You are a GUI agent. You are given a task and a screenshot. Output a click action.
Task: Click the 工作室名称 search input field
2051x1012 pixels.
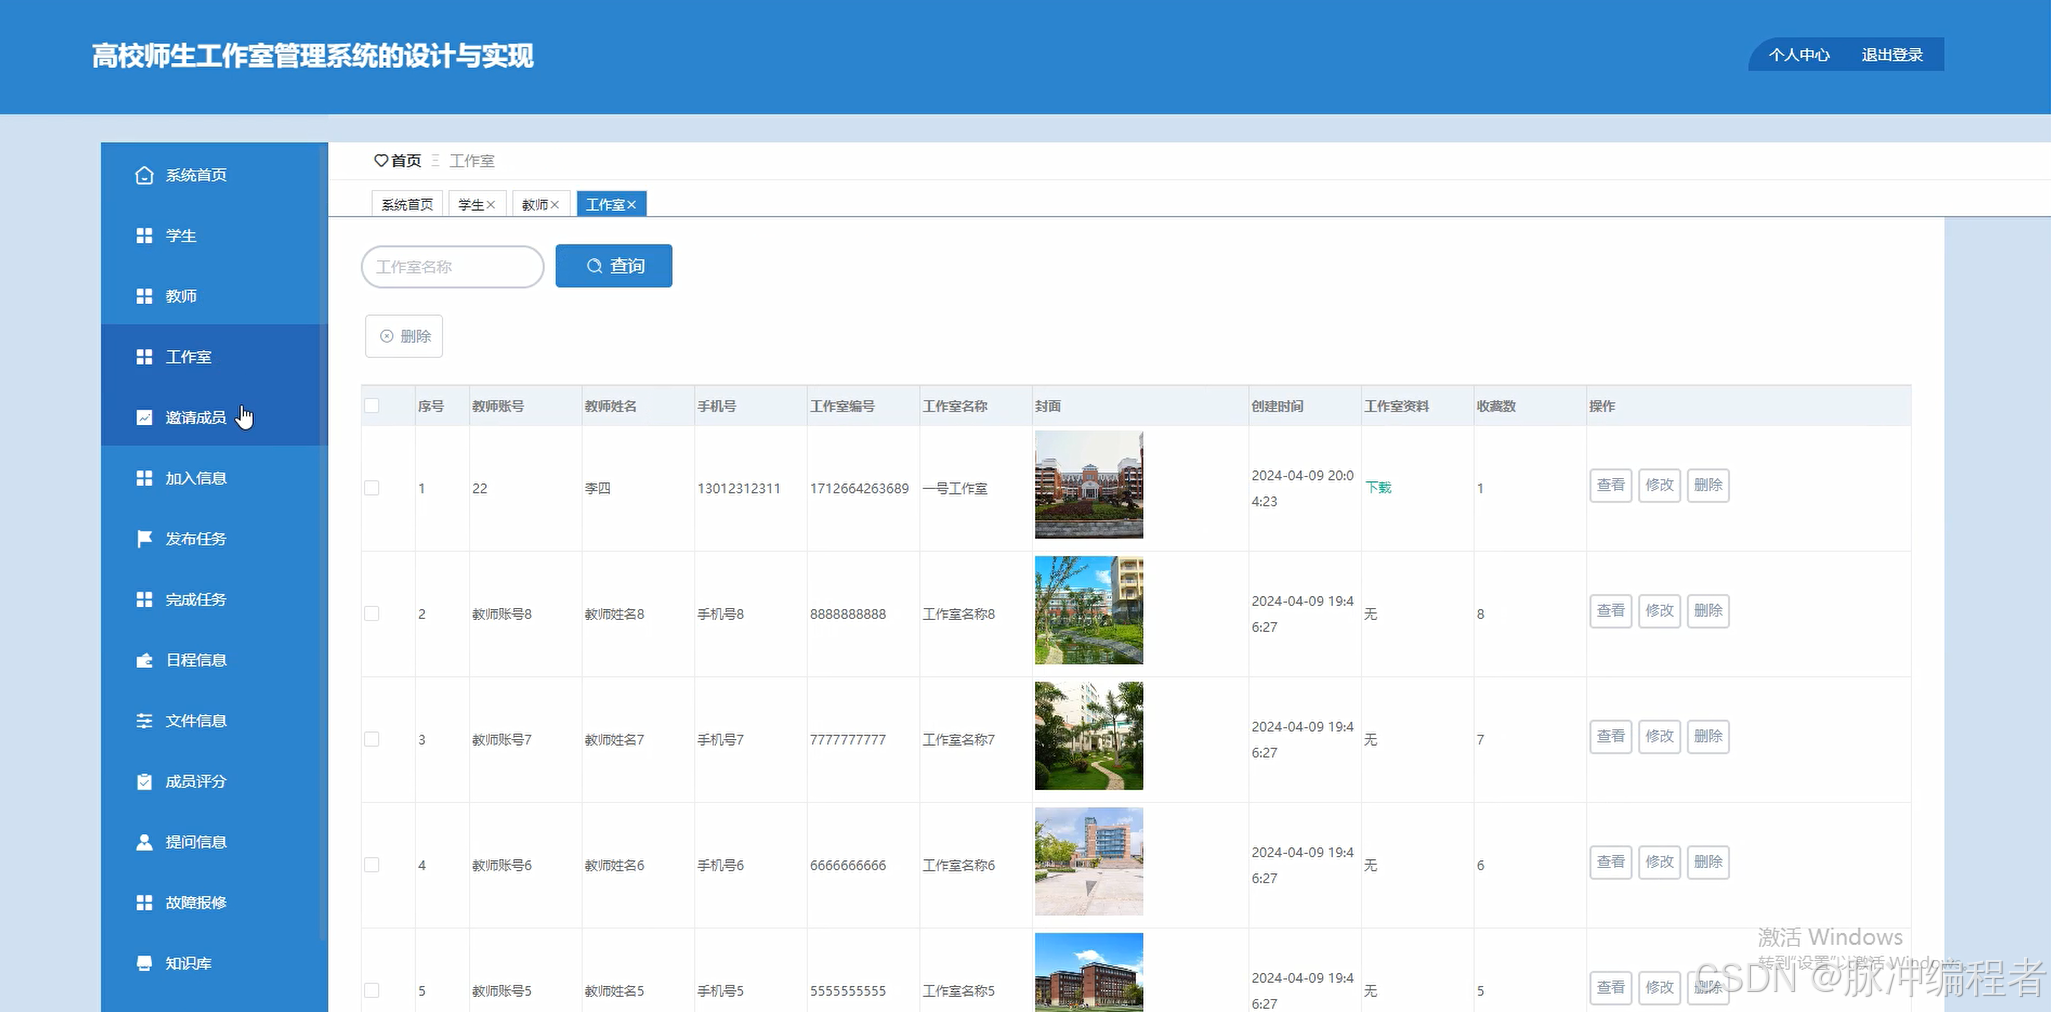pos(453,267)
